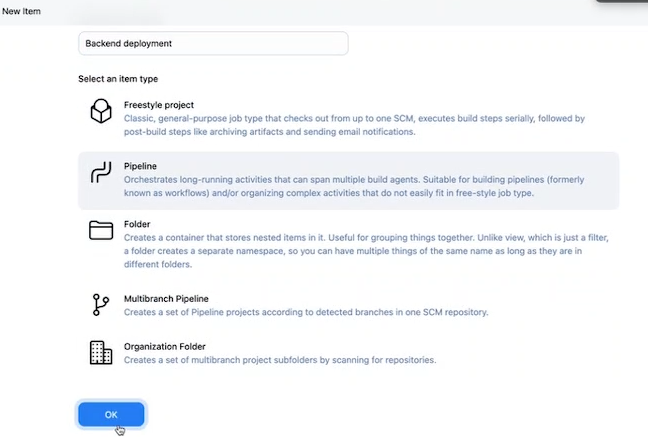The image size is (648, 437).
Task: Click the item name field containing Backend deployment
Action: click(x=213, y=44)
